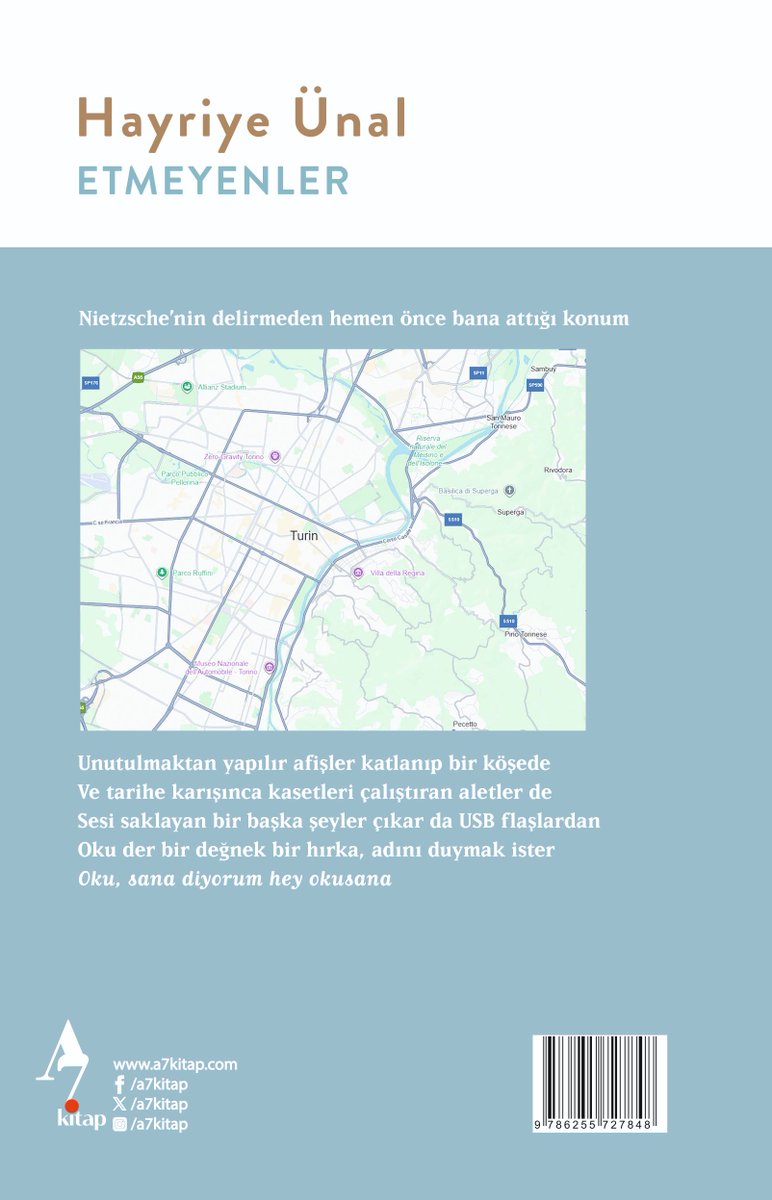The width and height of the screenshot is (772, 1200).
Task: Click the Pecetto label at map bottom
Action: (x=465, y=723)
